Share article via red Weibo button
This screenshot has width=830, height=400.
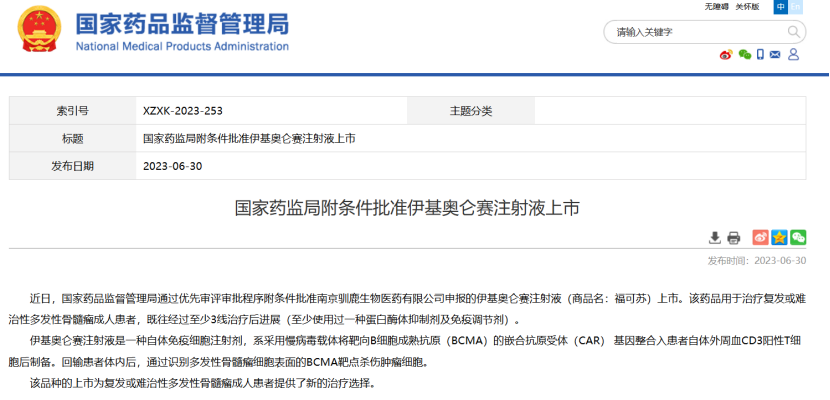761,238
